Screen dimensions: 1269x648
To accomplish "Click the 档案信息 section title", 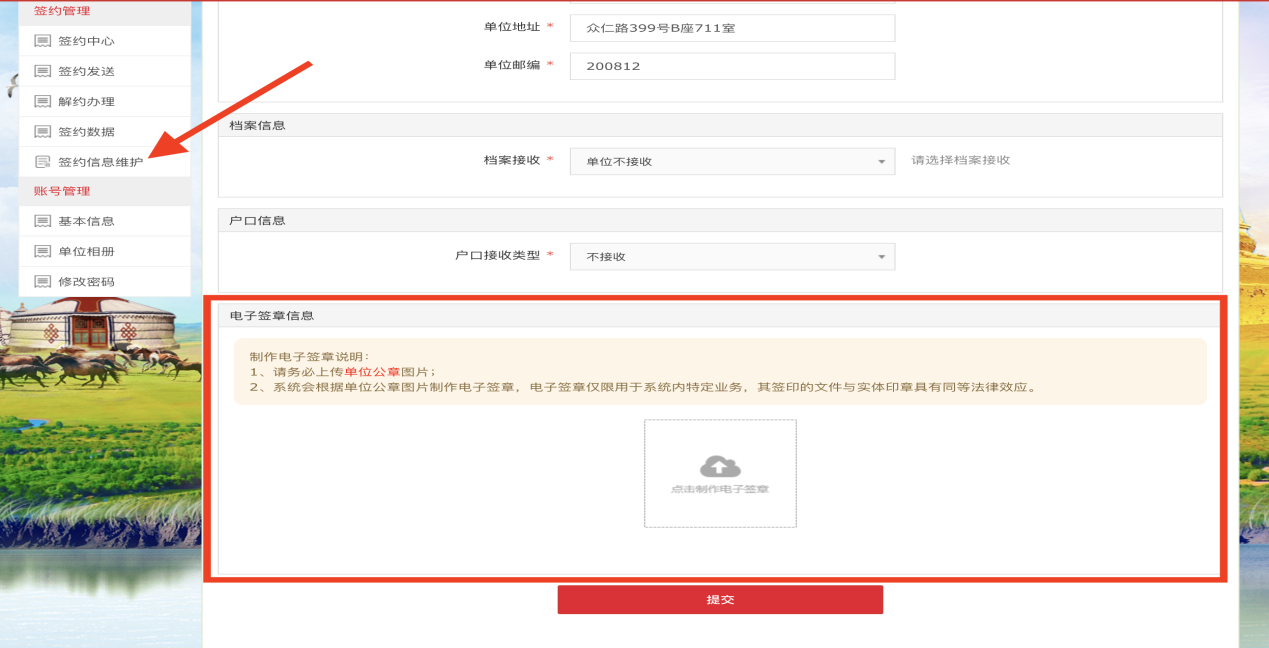I will click(257, 125).
